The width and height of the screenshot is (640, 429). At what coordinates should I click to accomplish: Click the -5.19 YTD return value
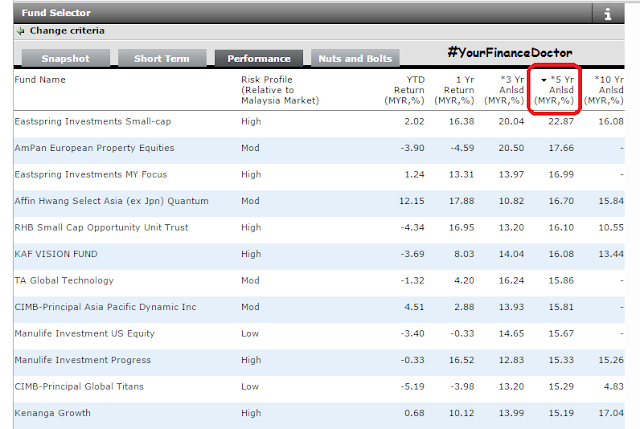[x=413, y=387]
